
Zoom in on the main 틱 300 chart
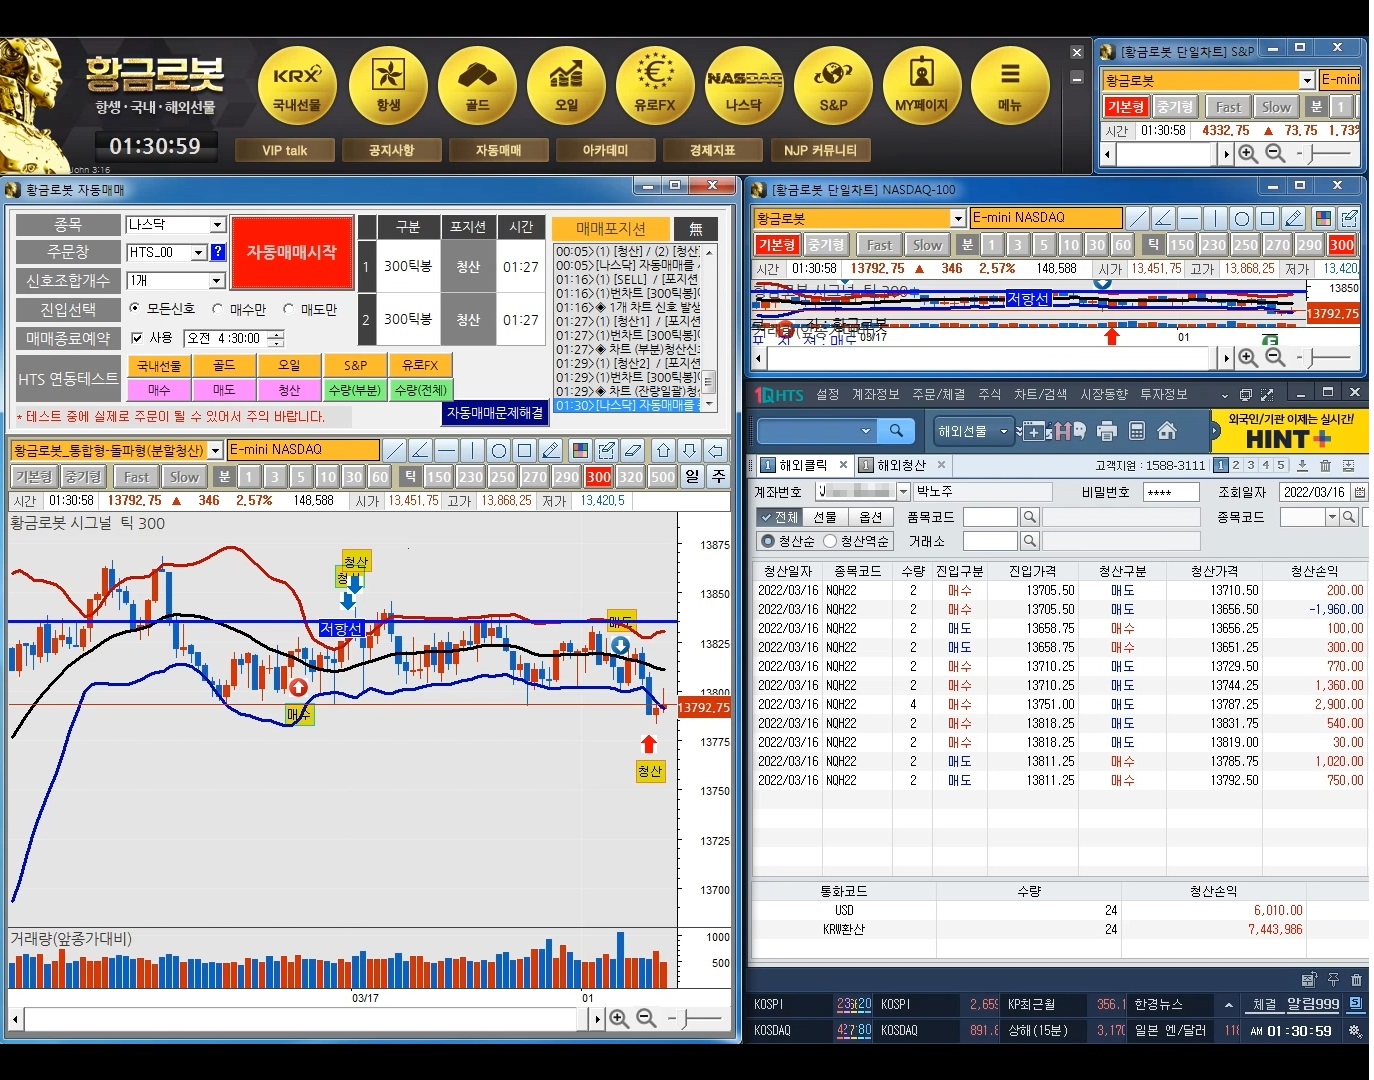click(619, 1019)
